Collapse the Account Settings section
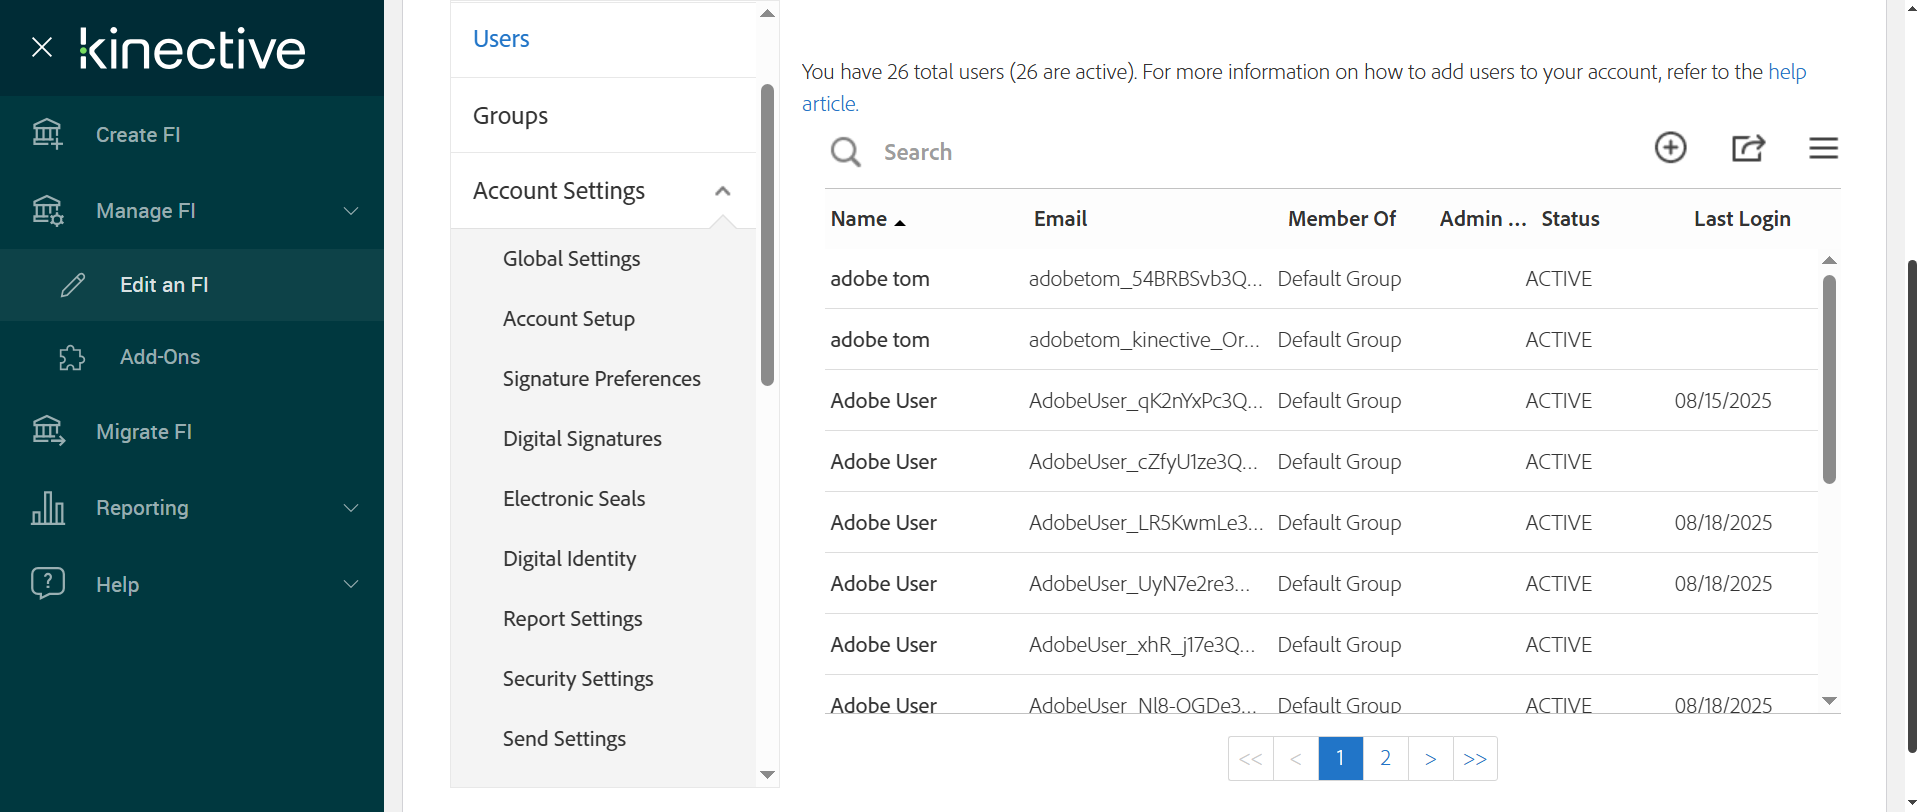 tap(723, 191)
